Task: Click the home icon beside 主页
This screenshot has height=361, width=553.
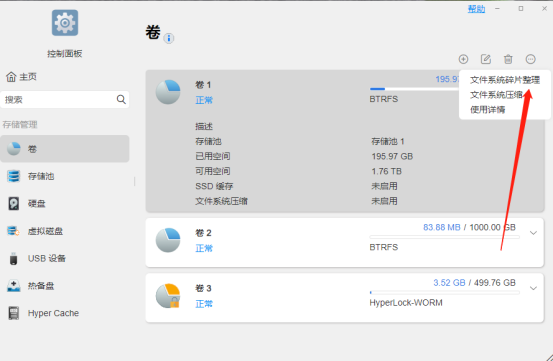Action: tap(11, 77)
